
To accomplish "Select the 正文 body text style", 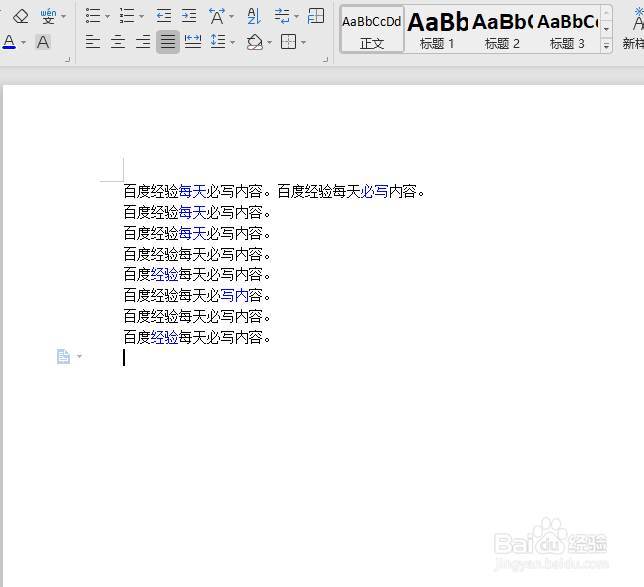I will click(x=372, y=29).
